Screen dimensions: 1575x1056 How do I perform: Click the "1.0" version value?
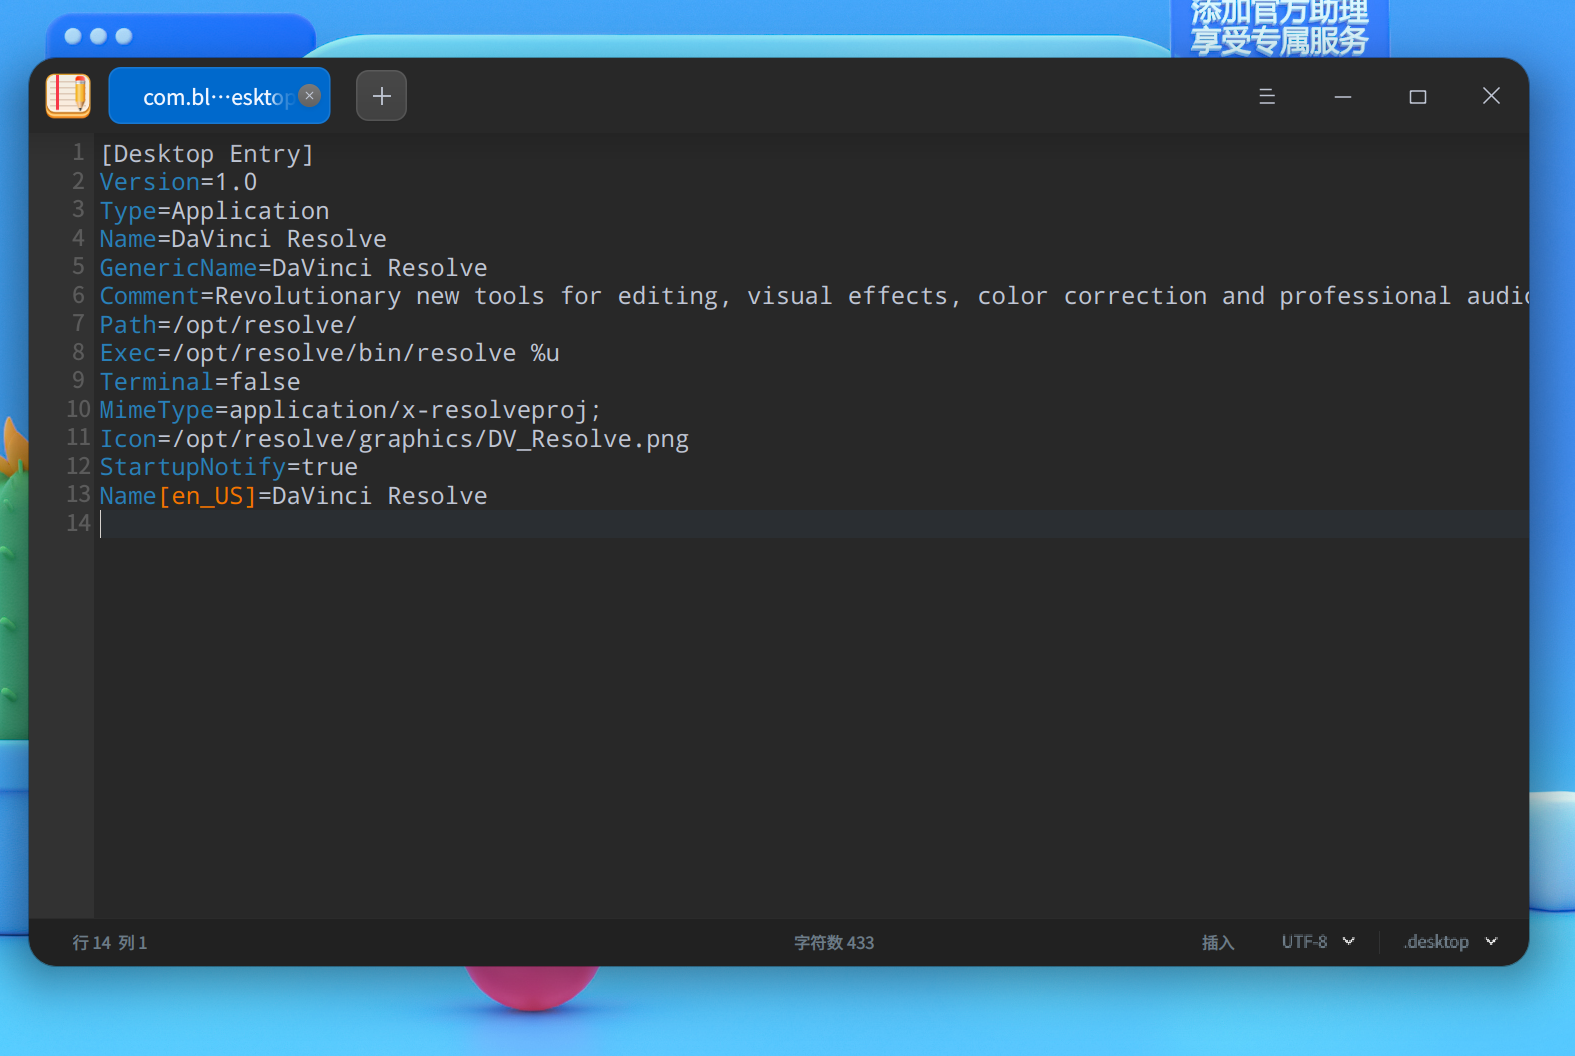click(x=236, y=182)
